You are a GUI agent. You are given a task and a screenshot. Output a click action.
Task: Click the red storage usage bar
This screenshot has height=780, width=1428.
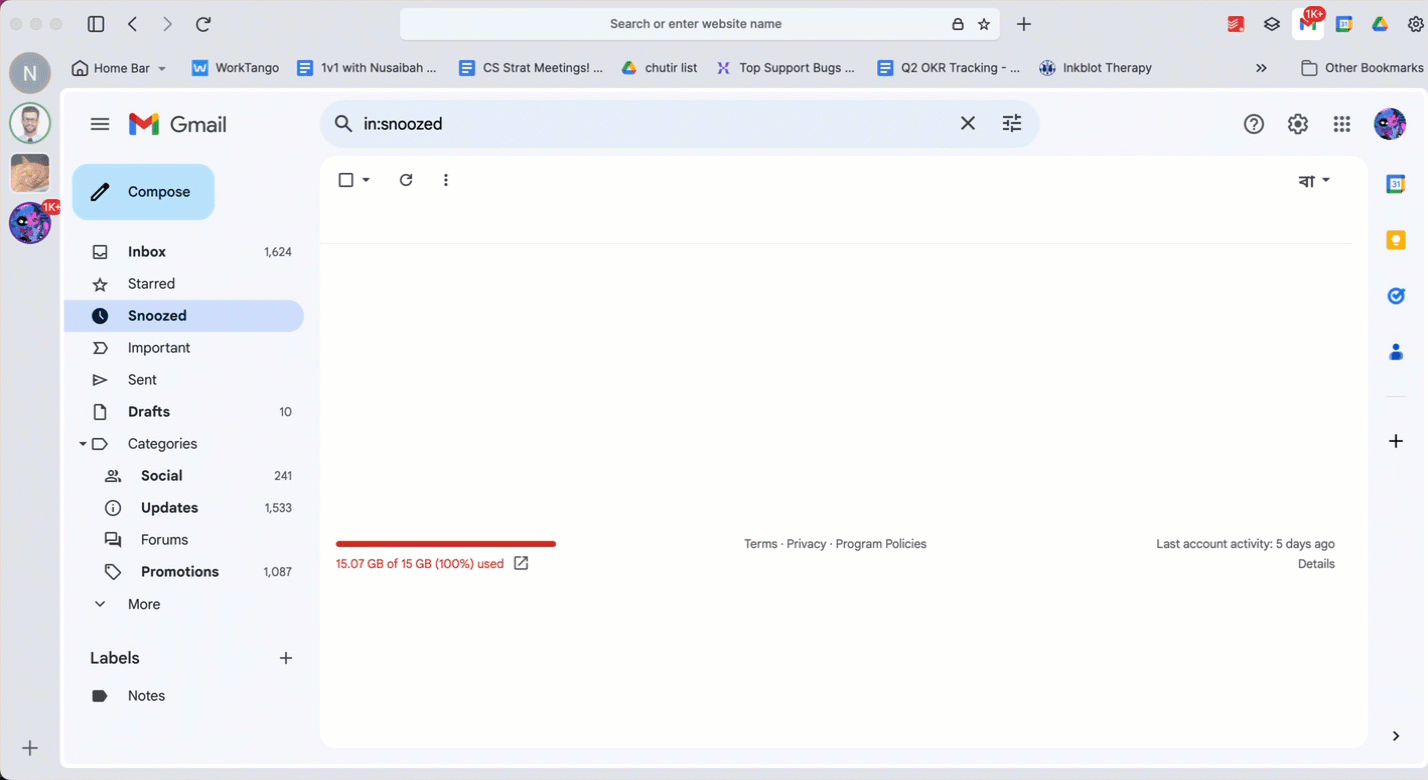coord(446,544)
